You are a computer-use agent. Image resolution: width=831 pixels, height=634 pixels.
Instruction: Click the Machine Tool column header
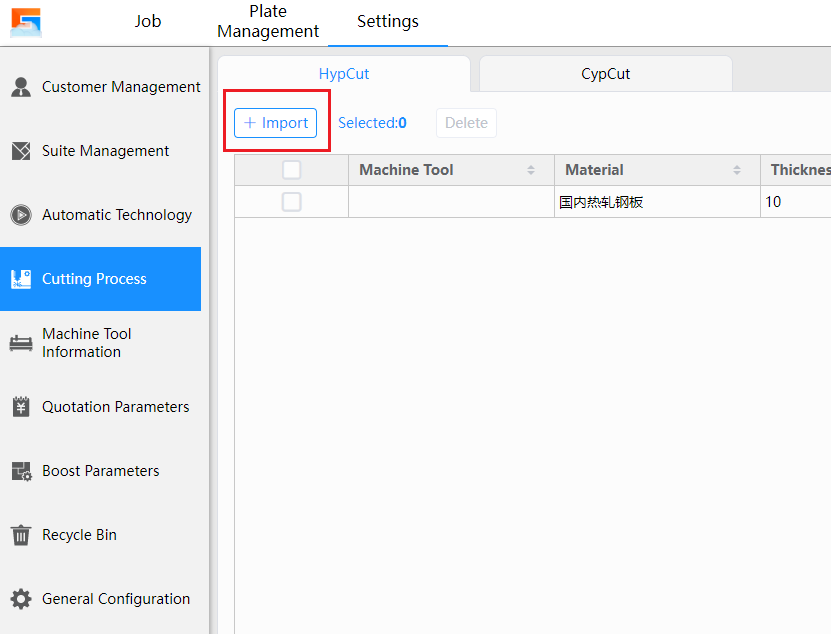[x=452, y=170]
